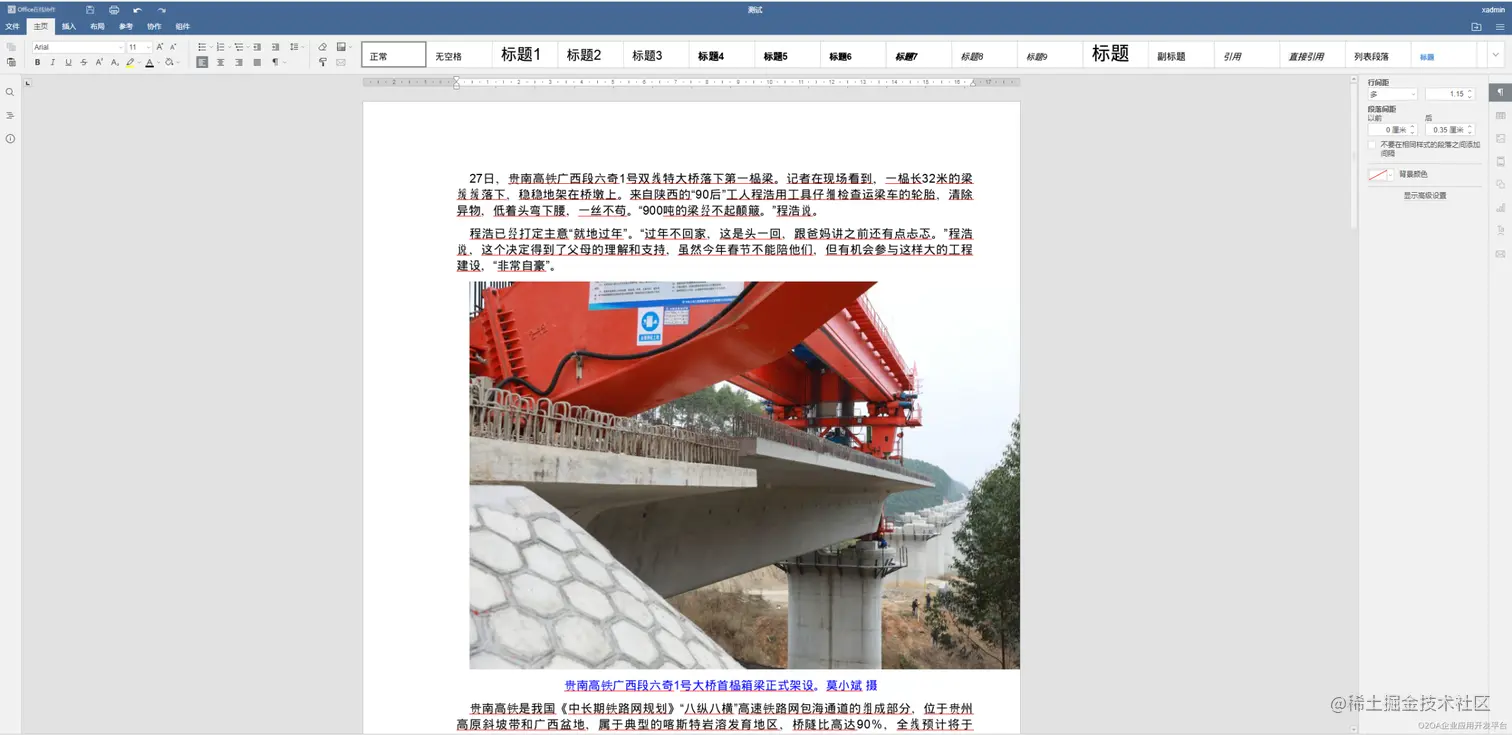Open the line spacing type dropdown
The image size is (1512, 735).
pos(1392,94)
